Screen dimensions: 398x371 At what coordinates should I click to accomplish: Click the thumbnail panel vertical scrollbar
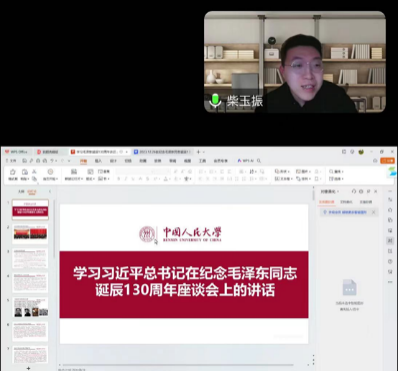[x=54, y=230]
